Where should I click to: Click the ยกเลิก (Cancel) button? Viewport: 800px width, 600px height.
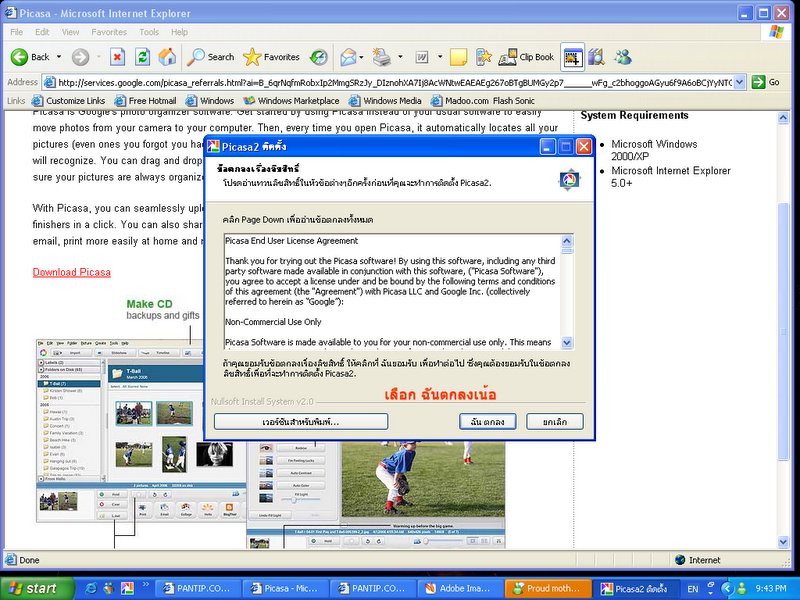click(x=555, y=421)
